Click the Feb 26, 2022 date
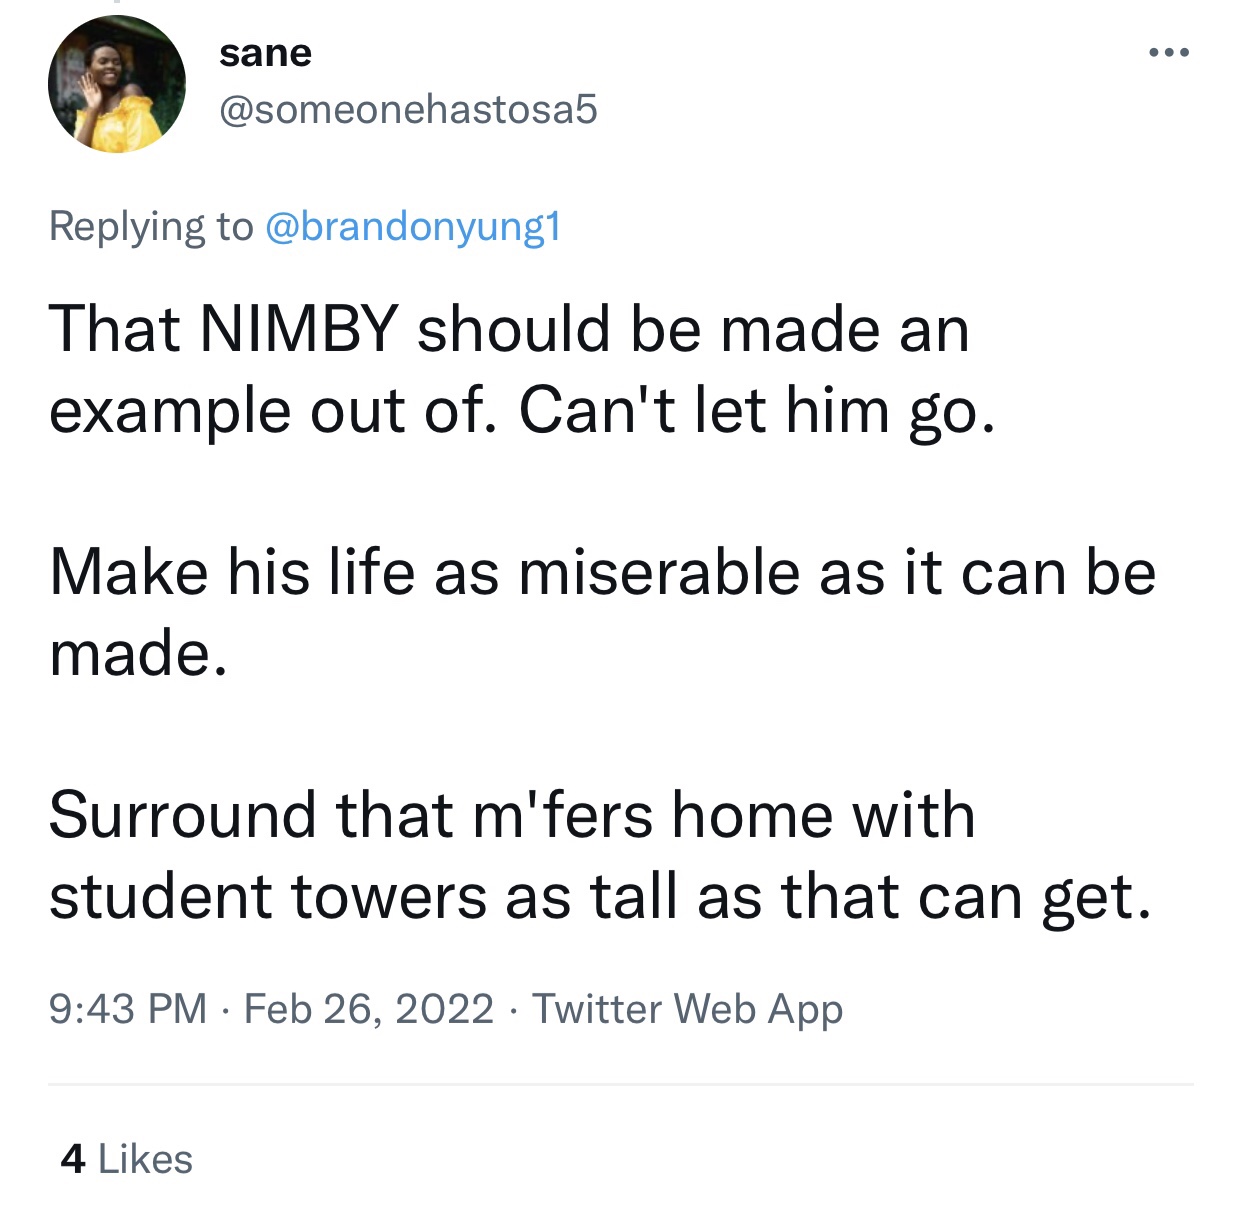Image resolution: width=1242 pixels, height=1222 pixels. pyautogui.click(x=368, y=1008)
